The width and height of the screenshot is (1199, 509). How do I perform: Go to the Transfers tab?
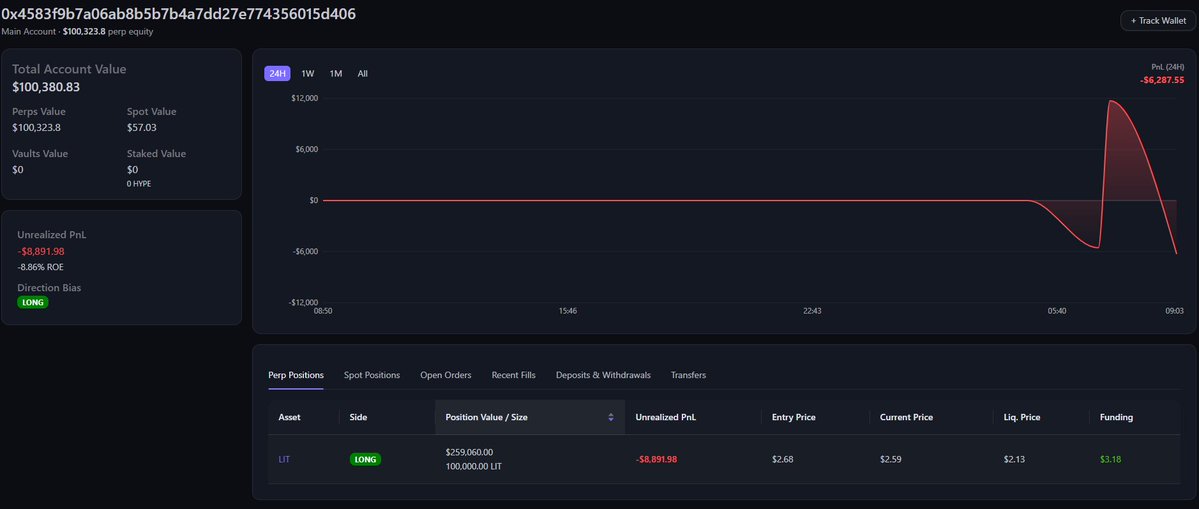point(688,375)
